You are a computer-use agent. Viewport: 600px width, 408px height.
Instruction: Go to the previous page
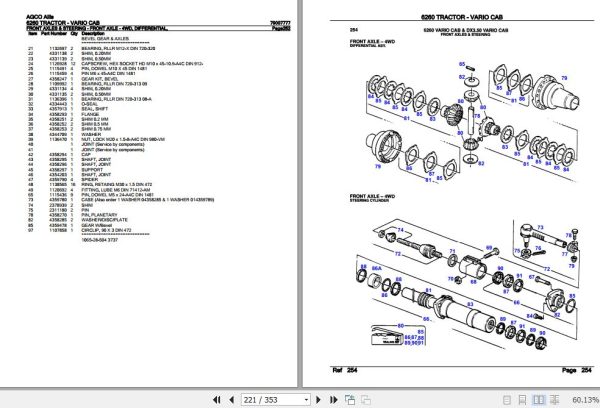231,400
